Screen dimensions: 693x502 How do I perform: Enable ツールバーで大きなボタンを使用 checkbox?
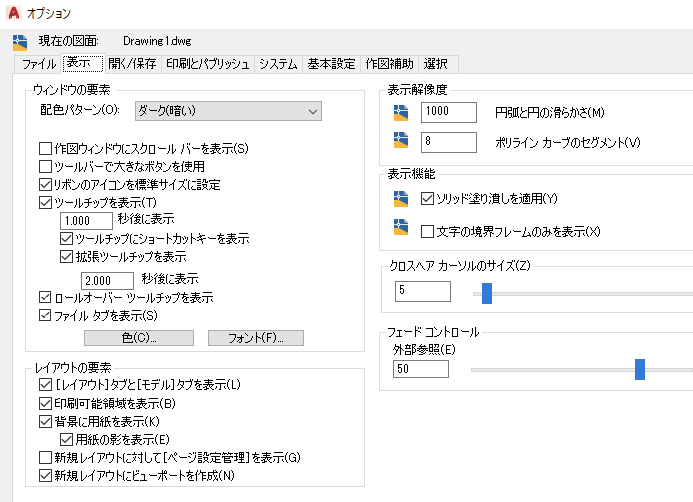[x=46, y=167]
